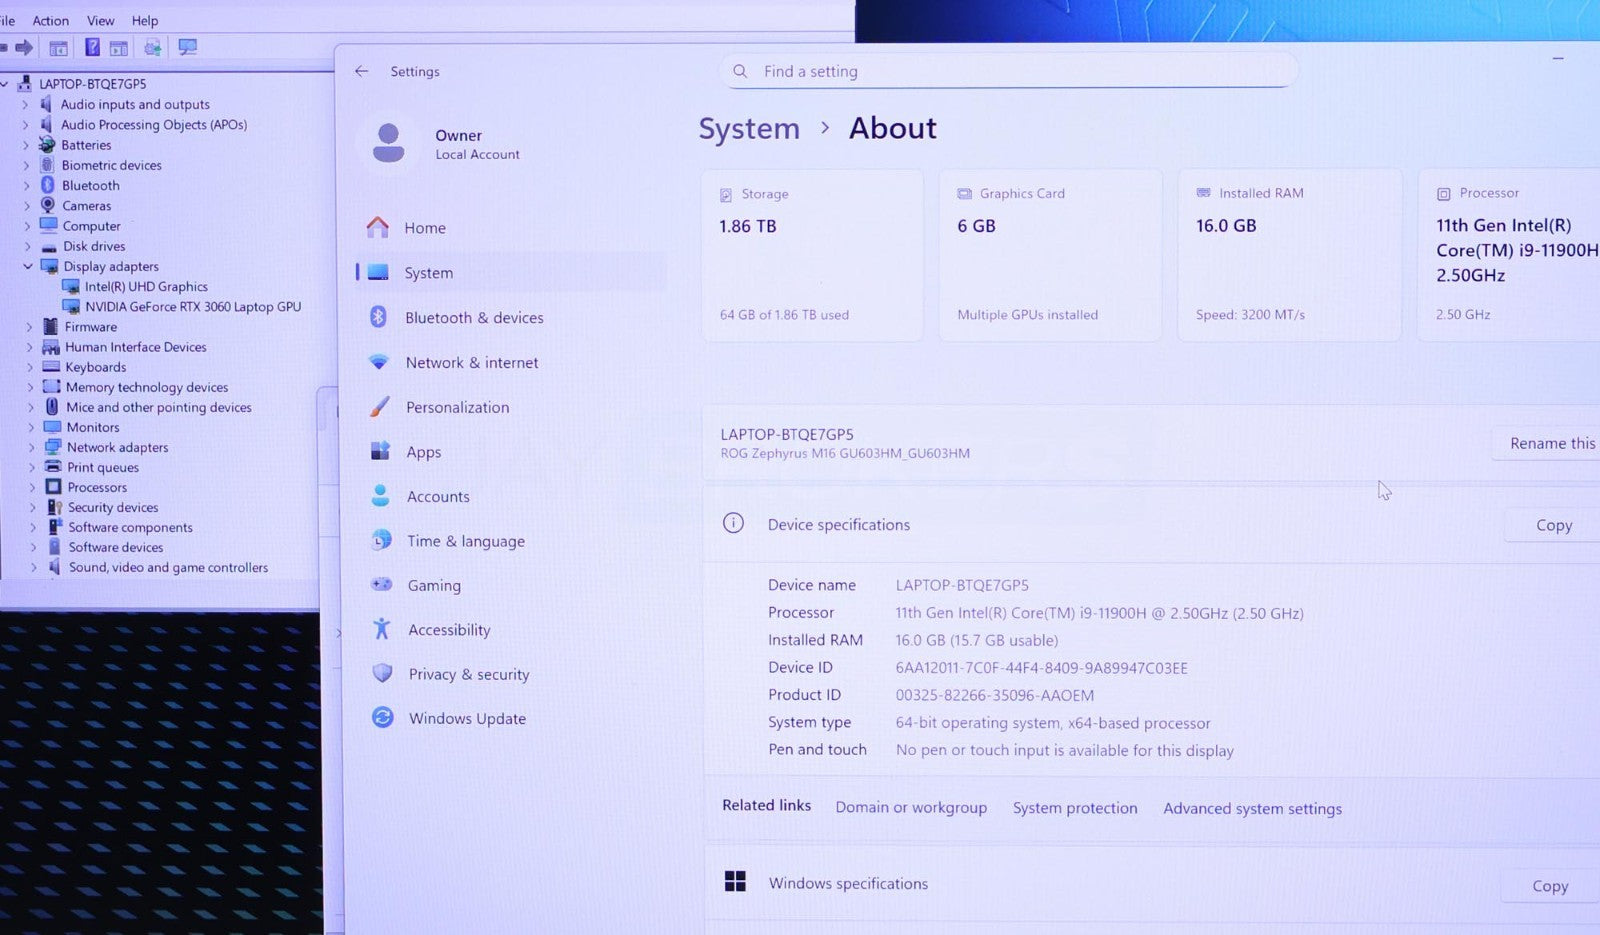
Task: Open the View menu
Action: click(100, 20)
